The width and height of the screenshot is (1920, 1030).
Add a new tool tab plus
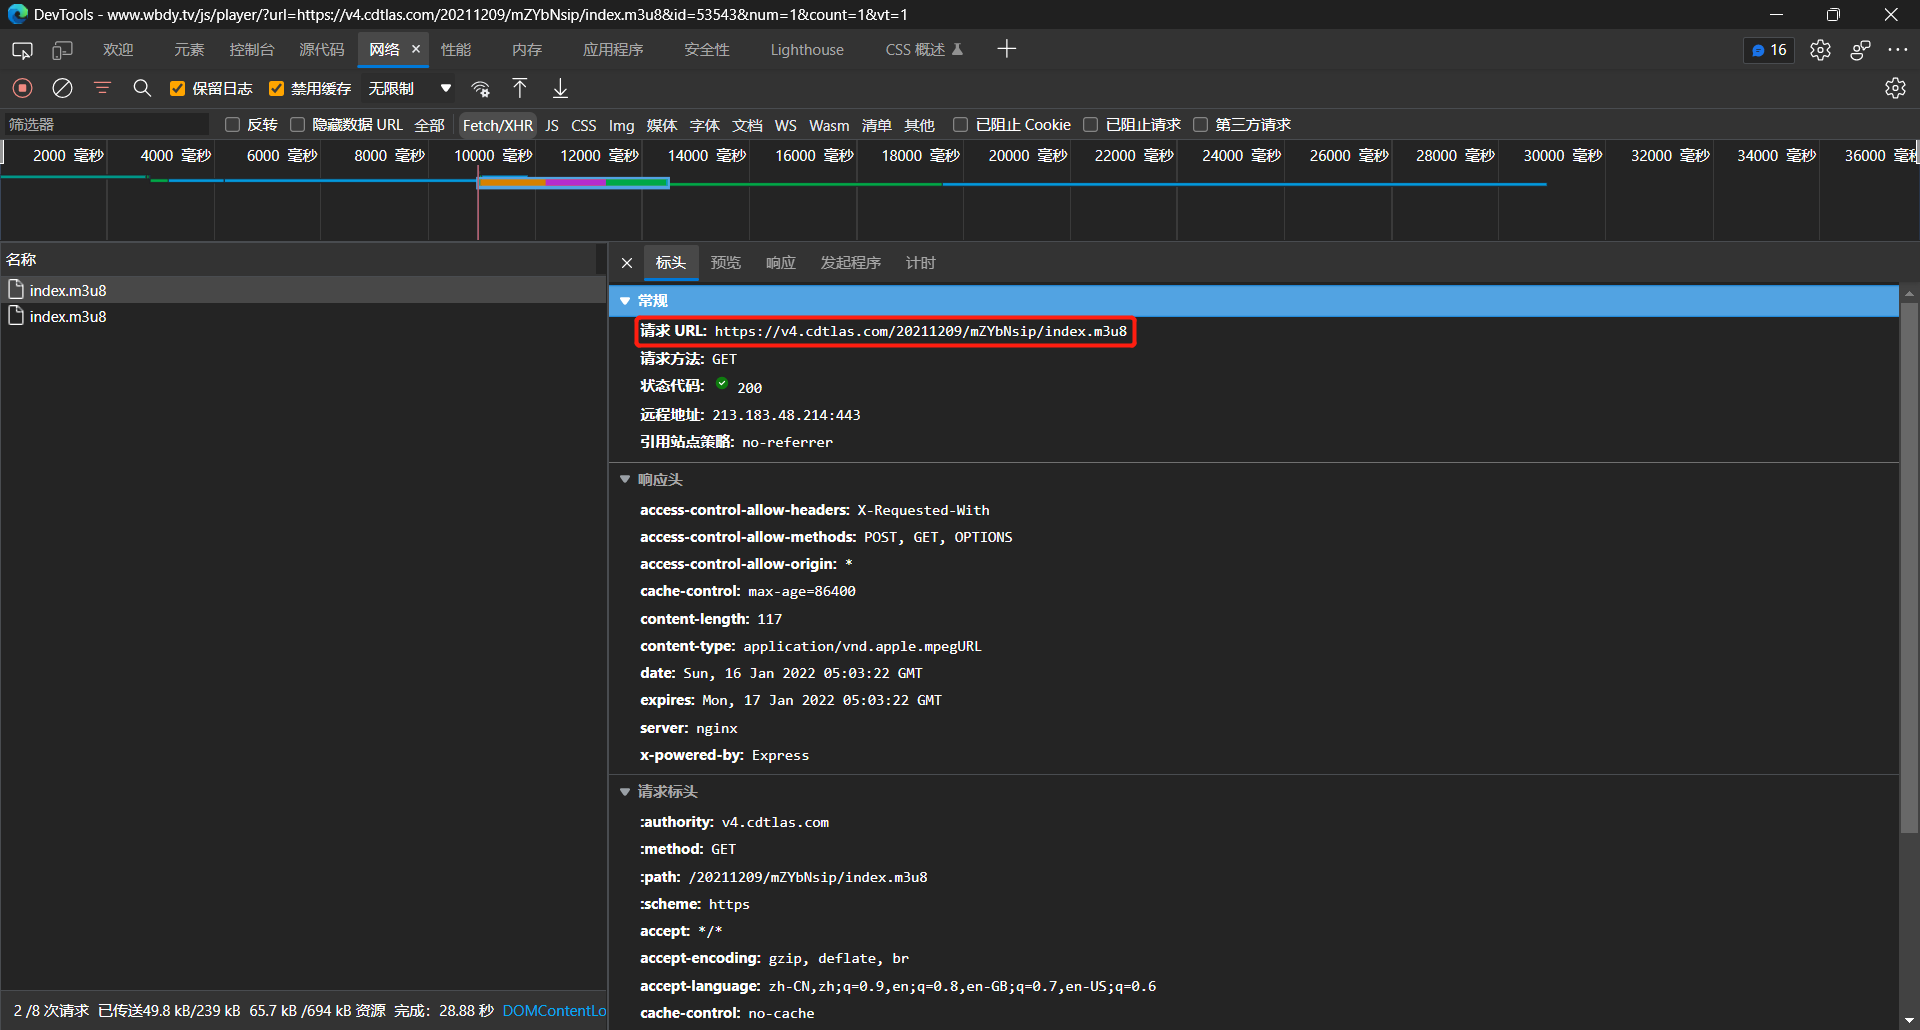coord(1006,49)
